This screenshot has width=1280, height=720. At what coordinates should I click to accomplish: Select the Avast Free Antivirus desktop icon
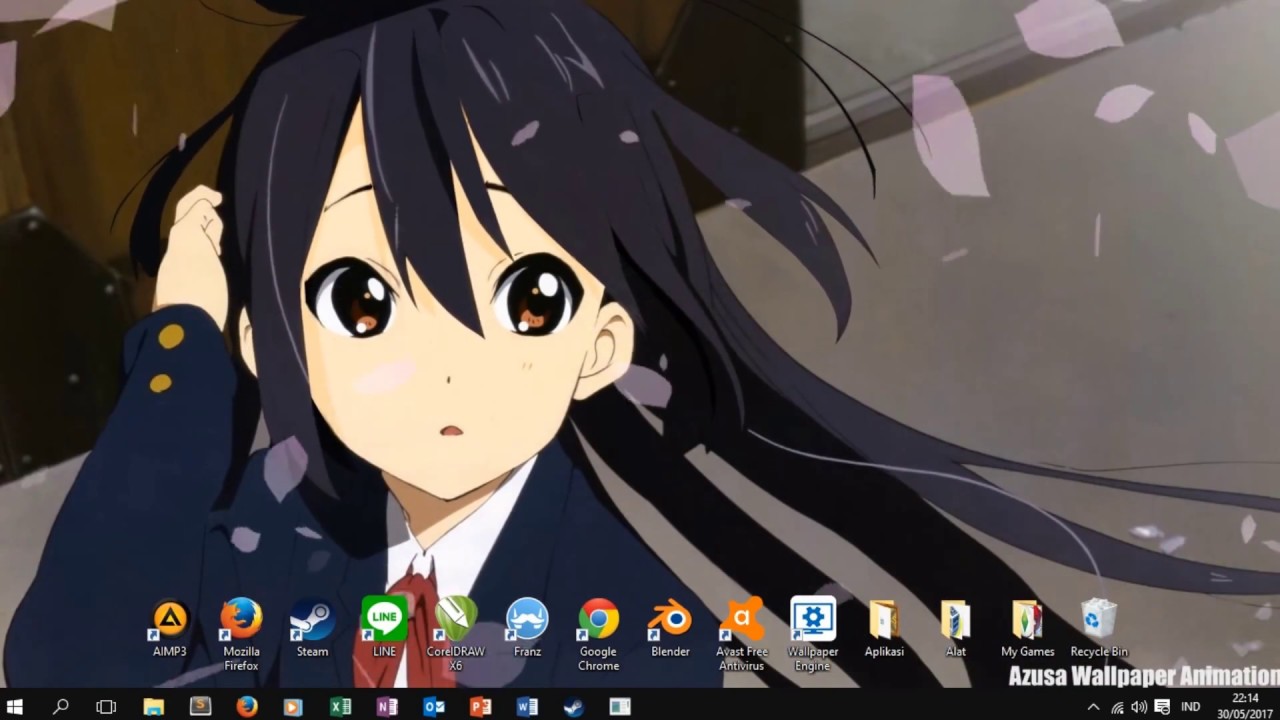[741, 635]
